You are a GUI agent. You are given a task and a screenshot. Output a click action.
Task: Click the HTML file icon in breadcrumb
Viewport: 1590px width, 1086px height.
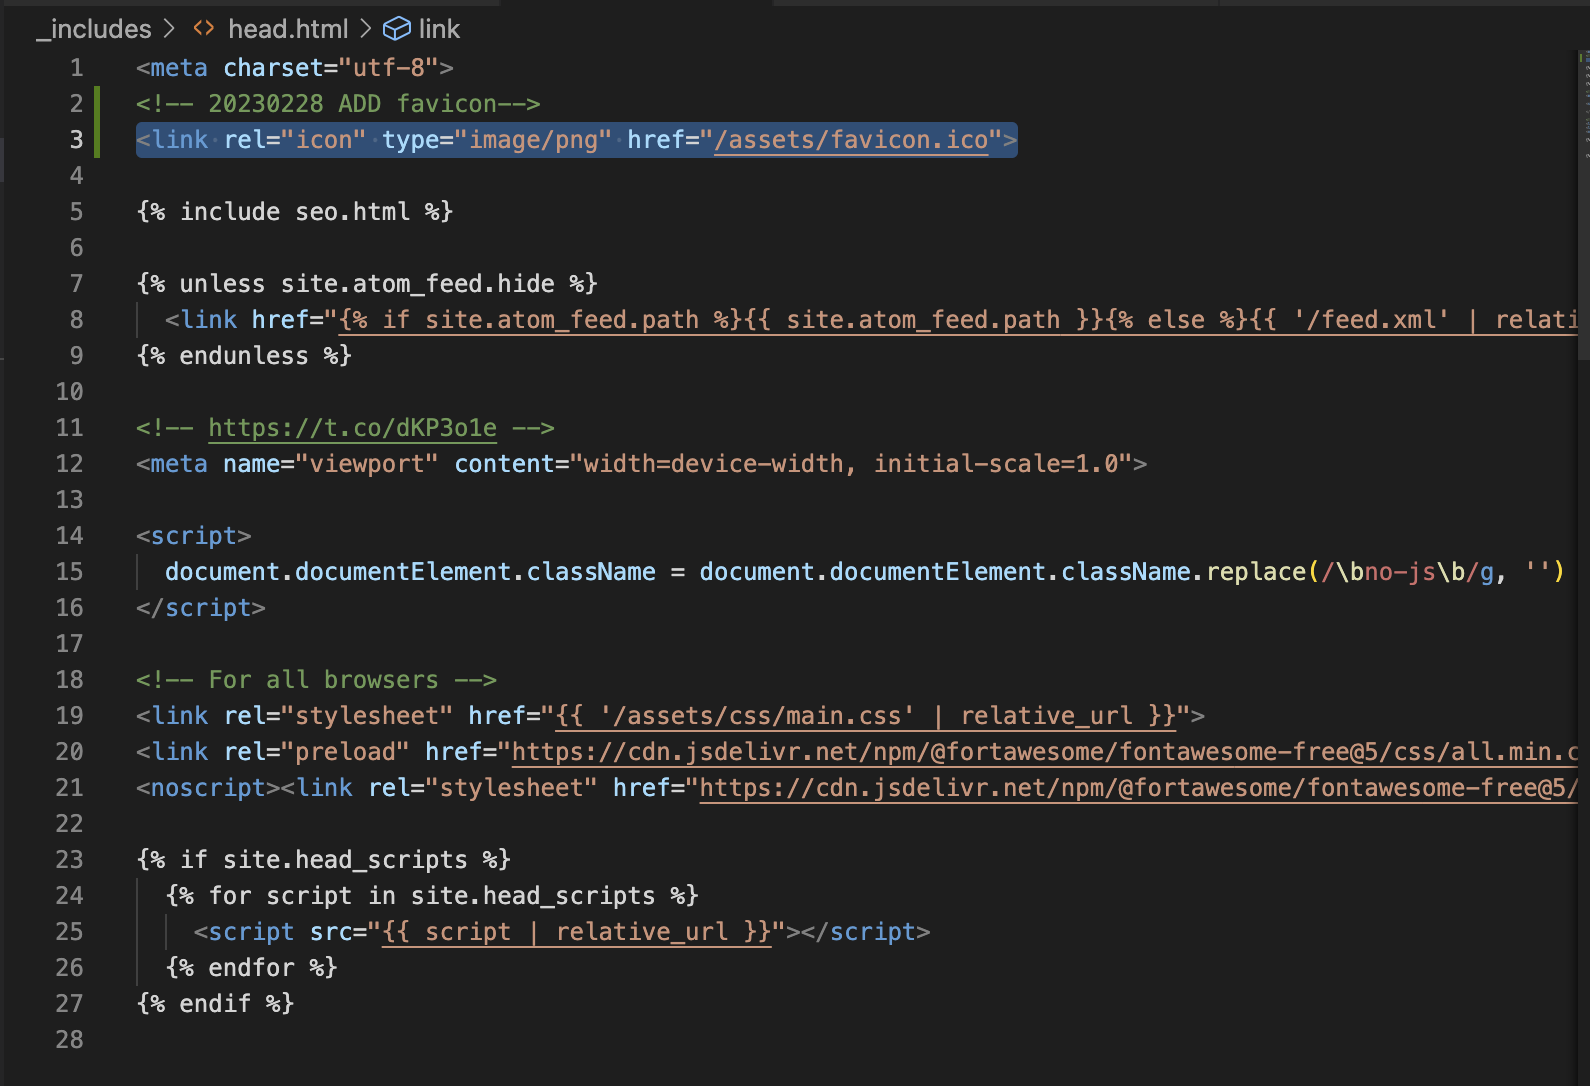click(x=204, y=29)
